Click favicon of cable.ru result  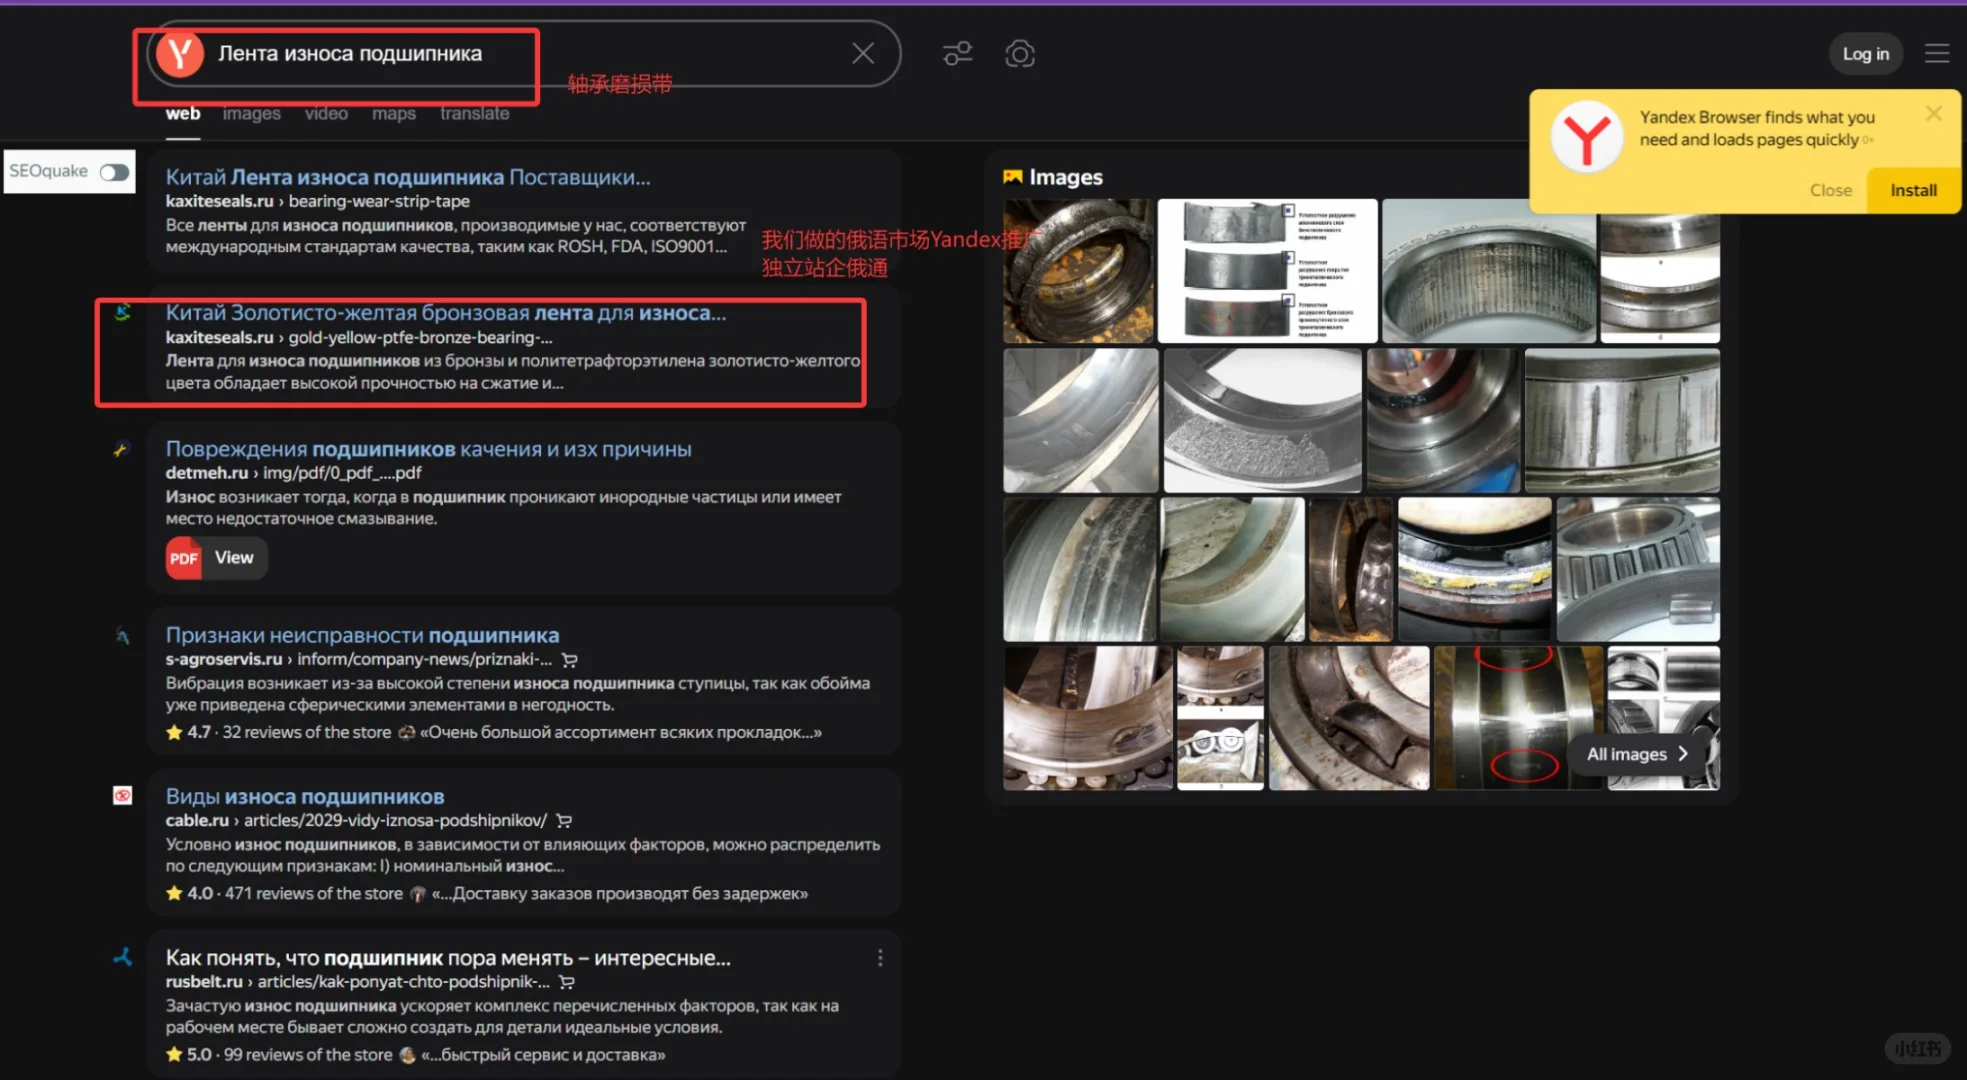[122, 796]
